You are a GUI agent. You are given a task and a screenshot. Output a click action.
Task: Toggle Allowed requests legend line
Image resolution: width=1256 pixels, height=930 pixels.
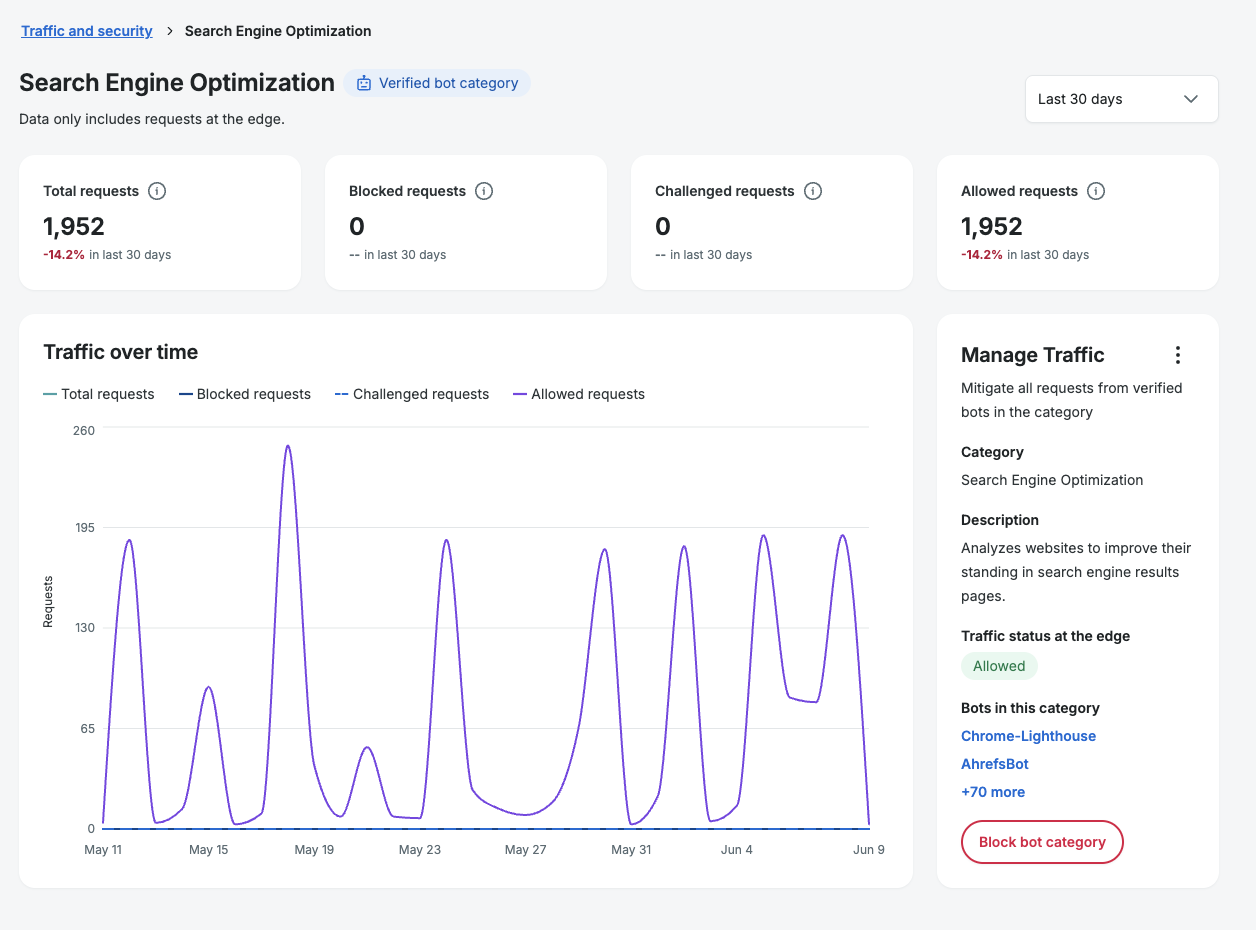pyautogui.click(x=579, y=394)
